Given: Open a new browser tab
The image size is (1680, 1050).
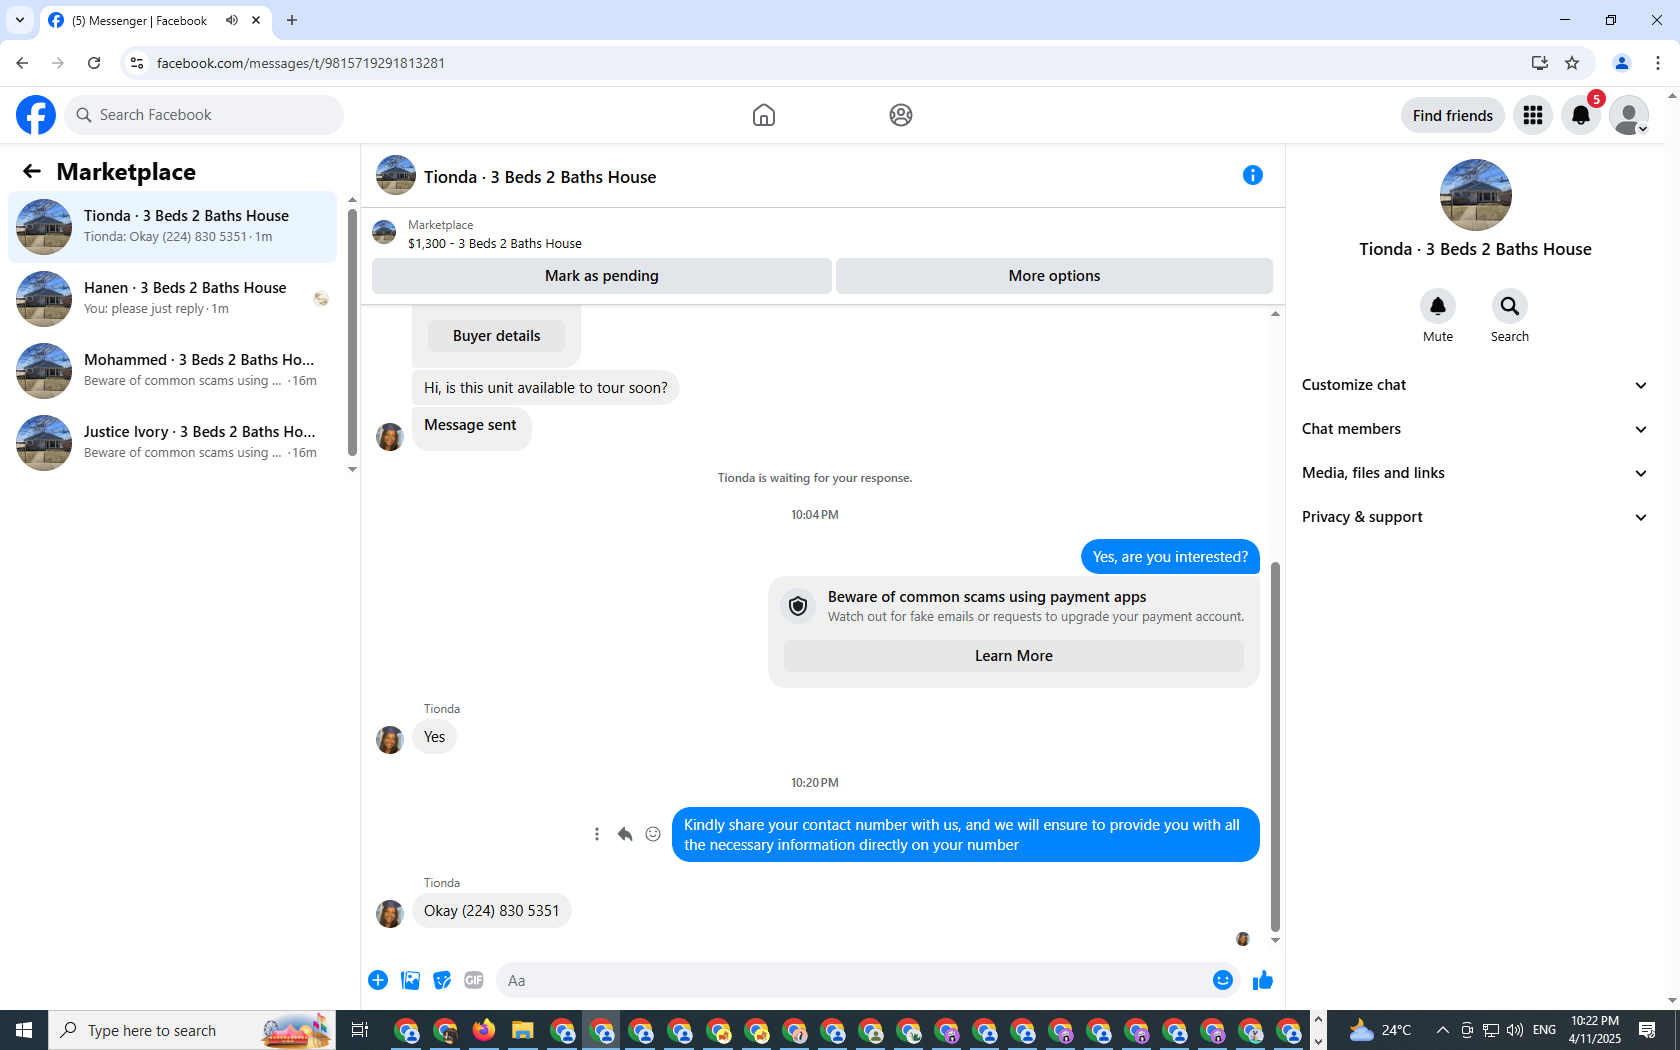Looking at the screenshot, I should coord(292,20).
